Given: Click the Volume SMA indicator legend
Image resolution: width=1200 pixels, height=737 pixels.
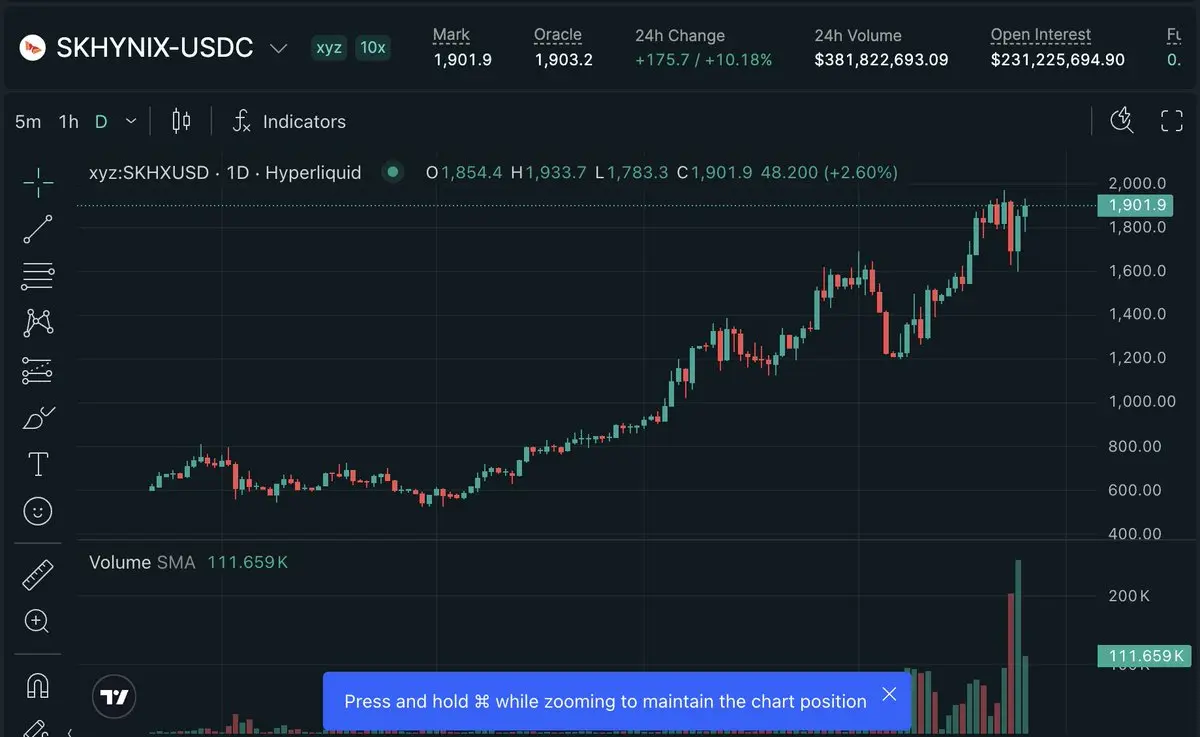Looking at the screenshot, I should click(x=188, y=562).
